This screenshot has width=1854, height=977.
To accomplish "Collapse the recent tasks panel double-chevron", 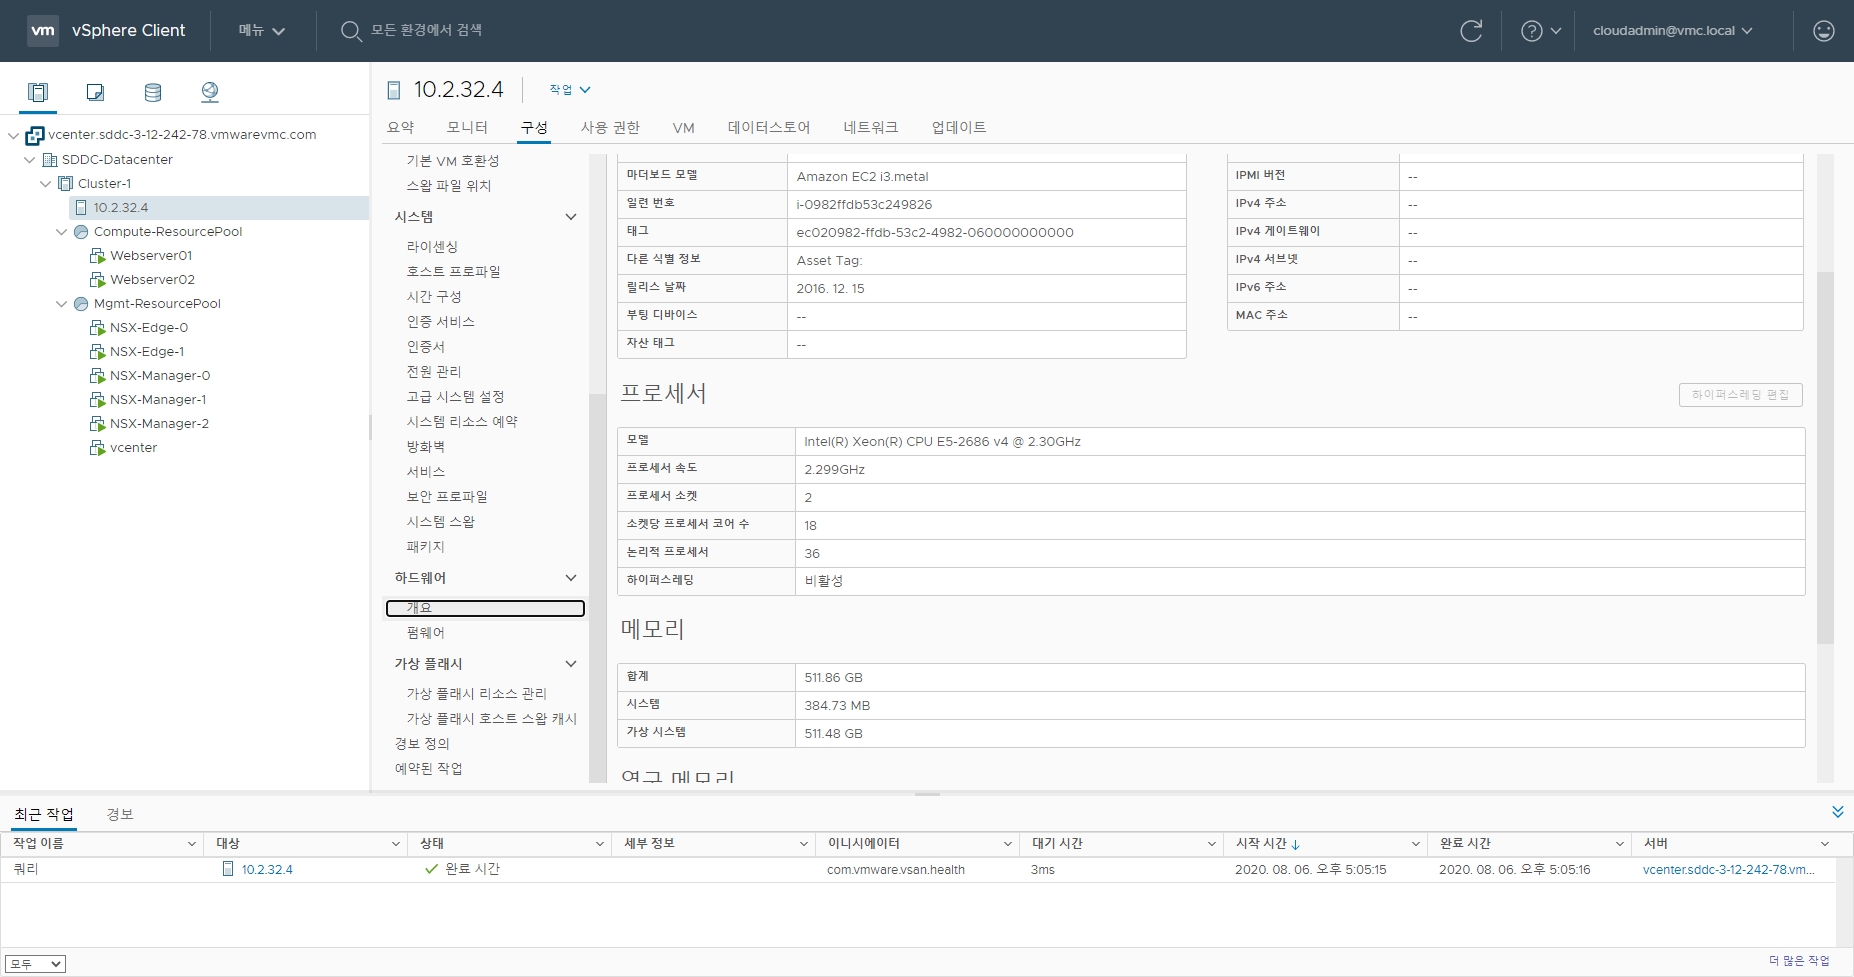I will coord(1837,811).
